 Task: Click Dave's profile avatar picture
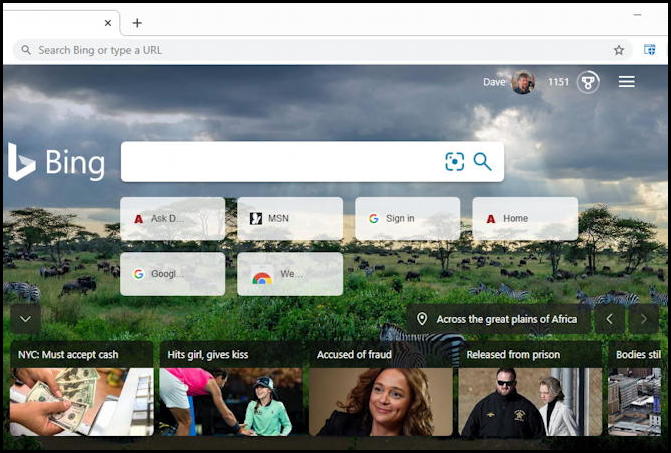523,82
